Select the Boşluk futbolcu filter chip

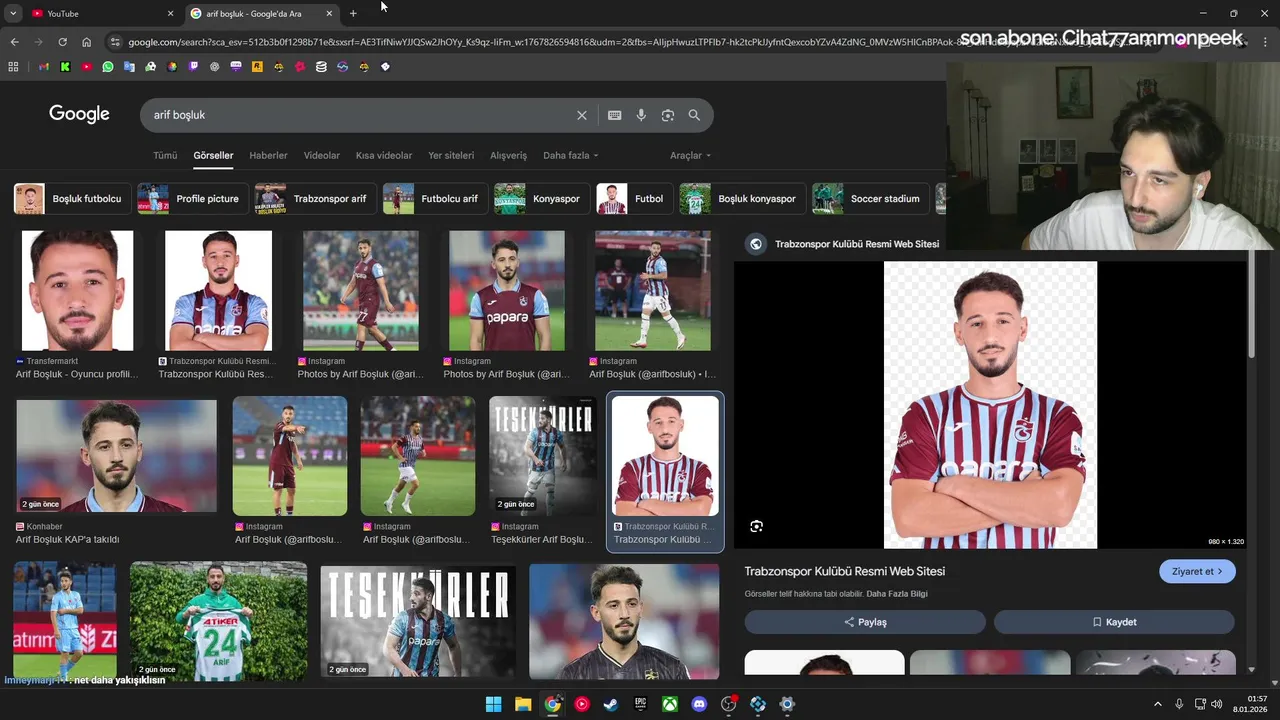click(71, 199)
